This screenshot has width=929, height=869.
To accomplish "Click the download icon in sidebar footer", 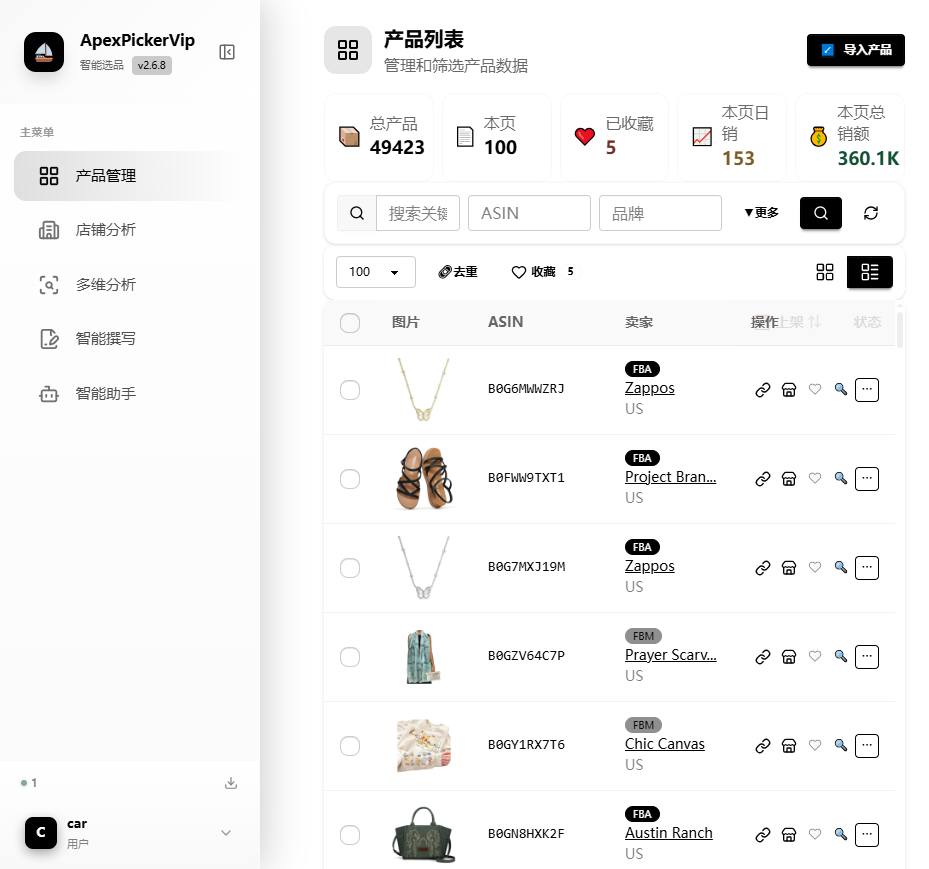I will coord(231,783).
